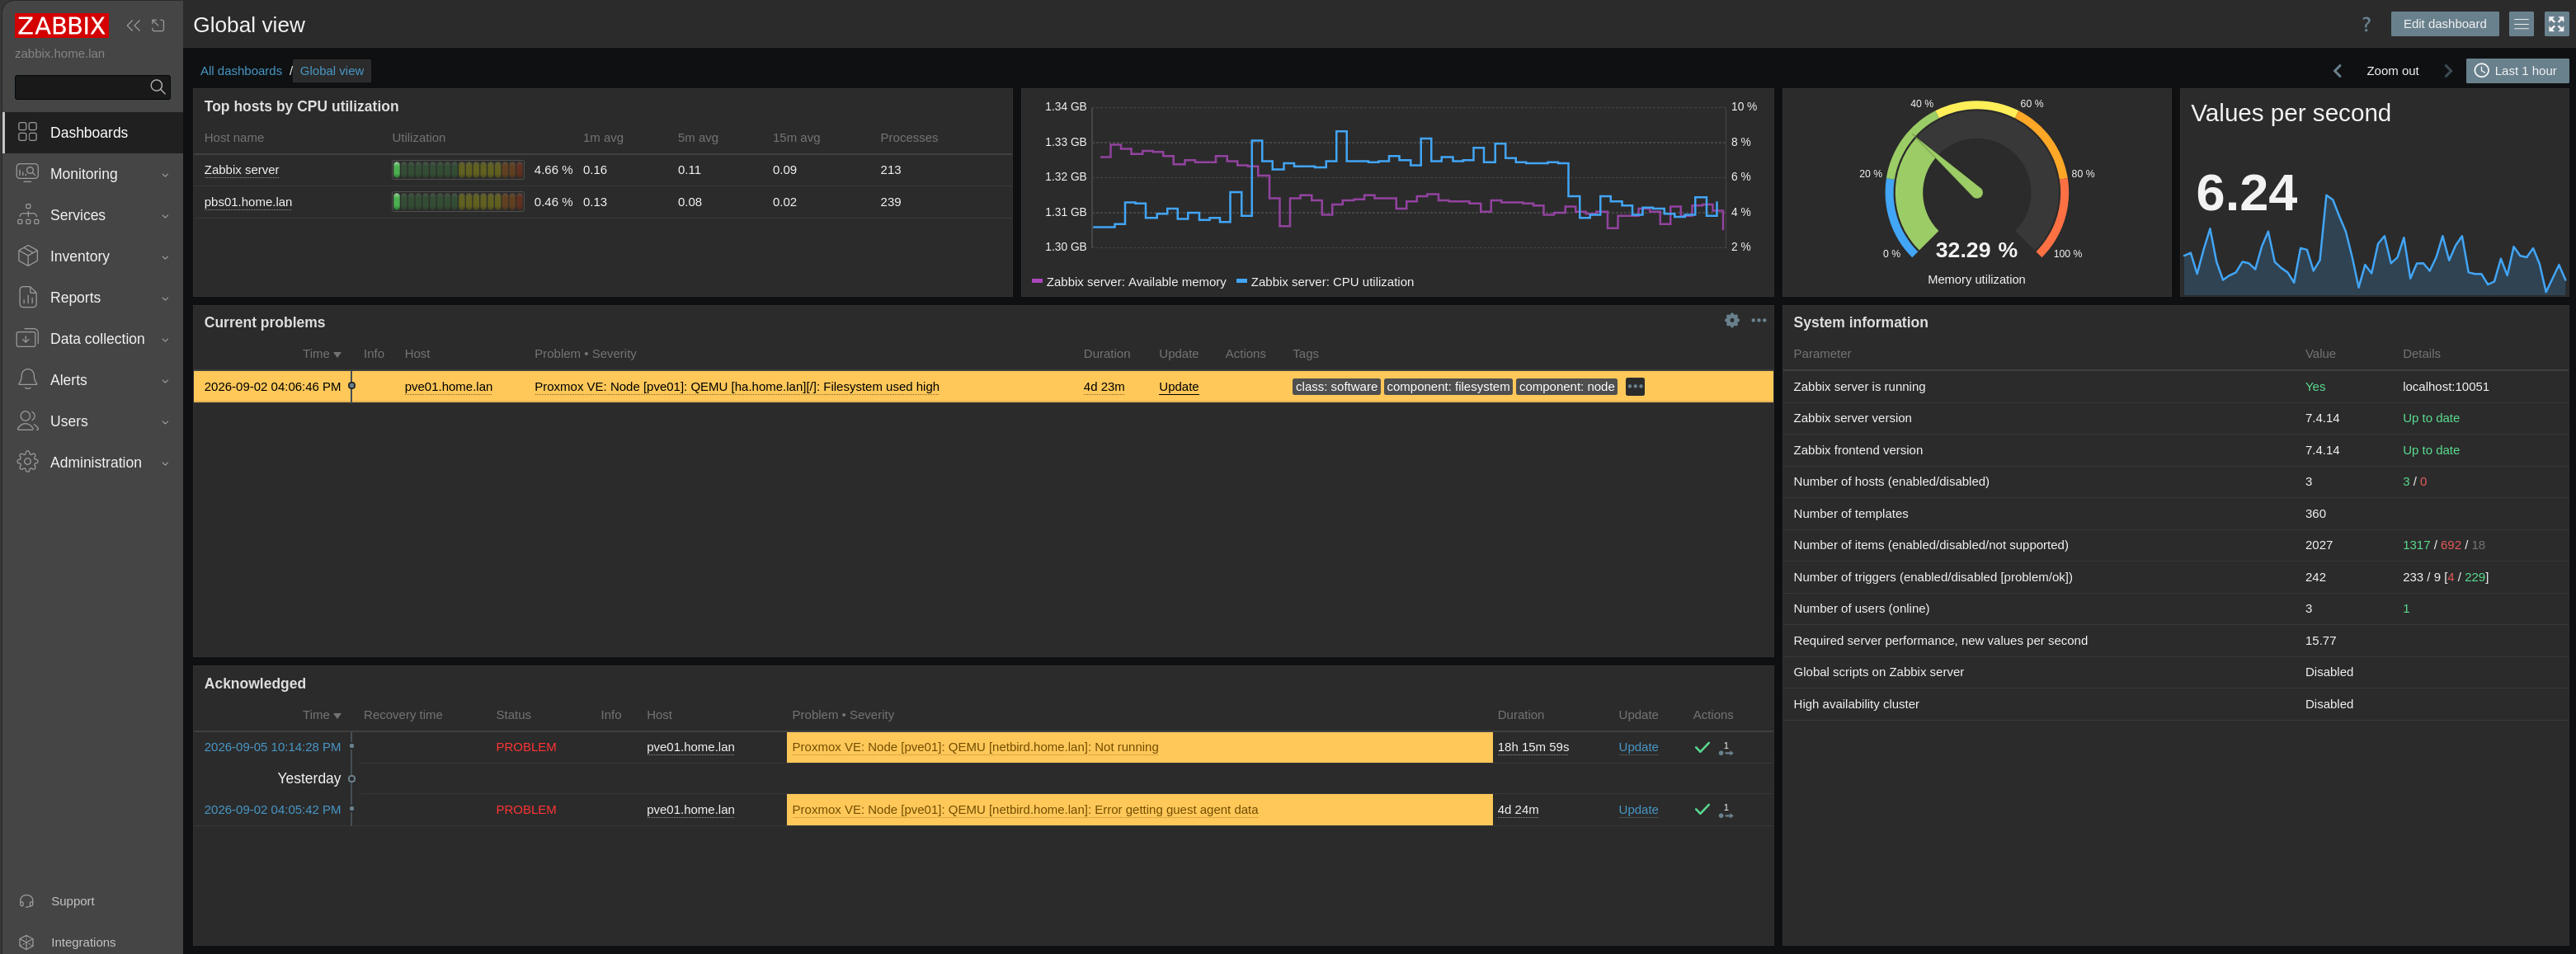
Task: Click the Global view breadcrumb tab
Action: tap(332, 71)
